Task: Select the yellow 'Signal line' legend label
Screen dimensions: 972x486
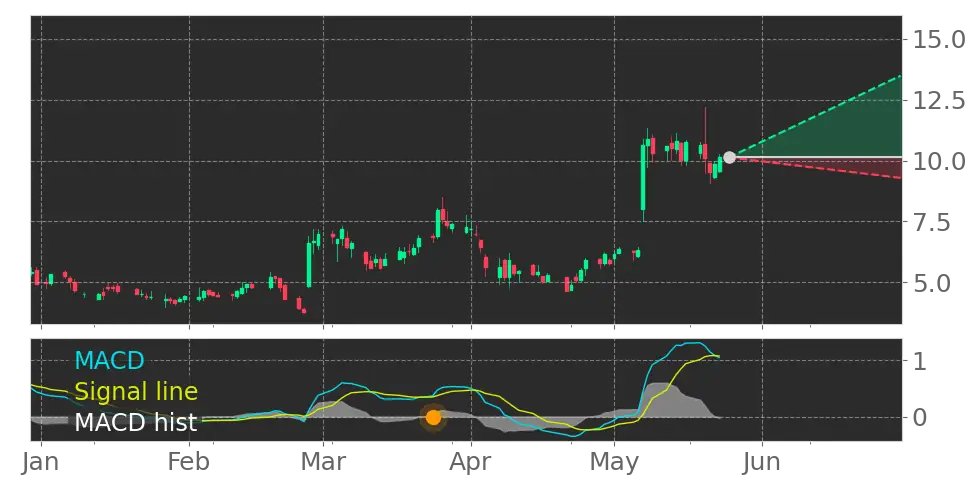Action: pyautogui.click(x=136, y=391)
